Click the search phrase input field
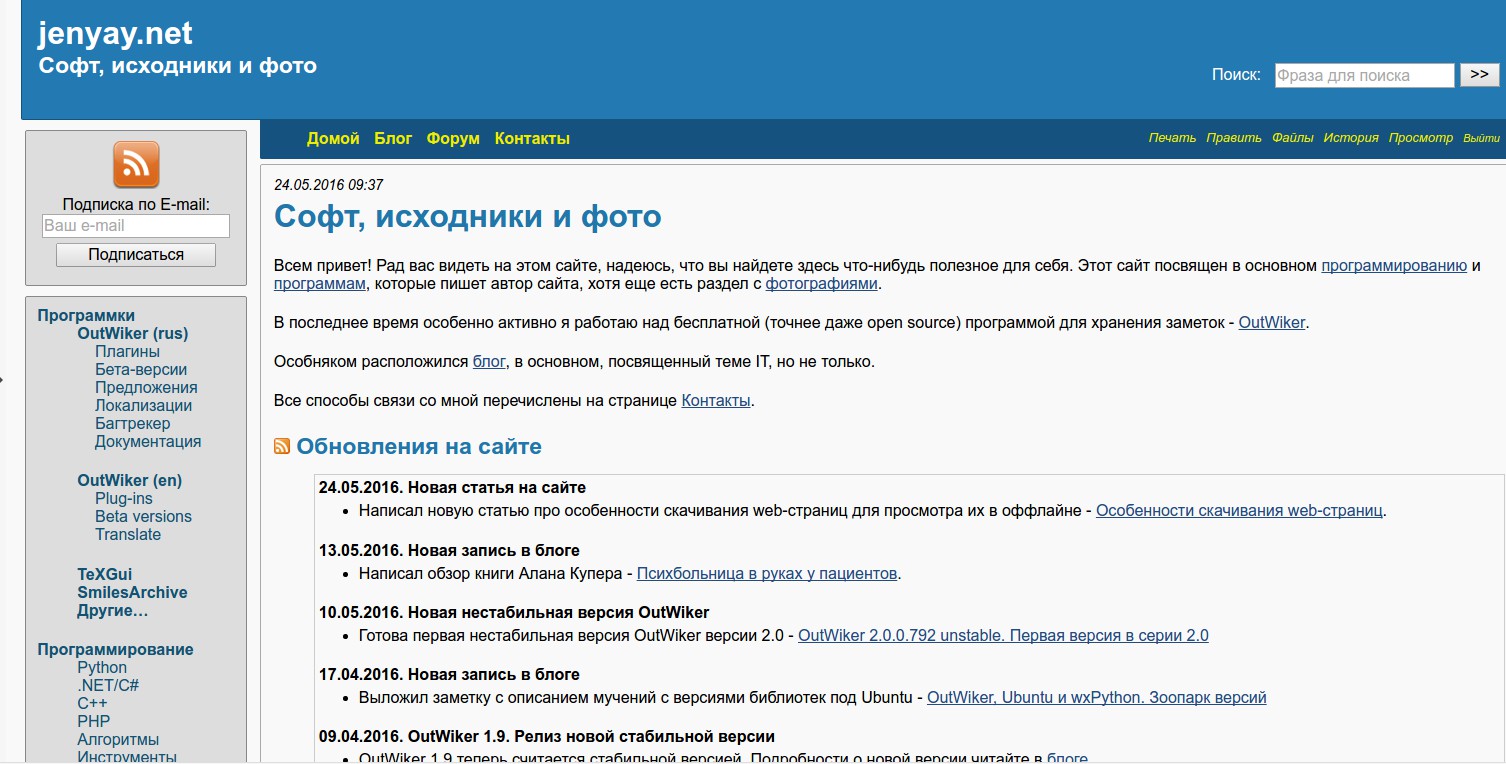 (x=1364, y=75)
